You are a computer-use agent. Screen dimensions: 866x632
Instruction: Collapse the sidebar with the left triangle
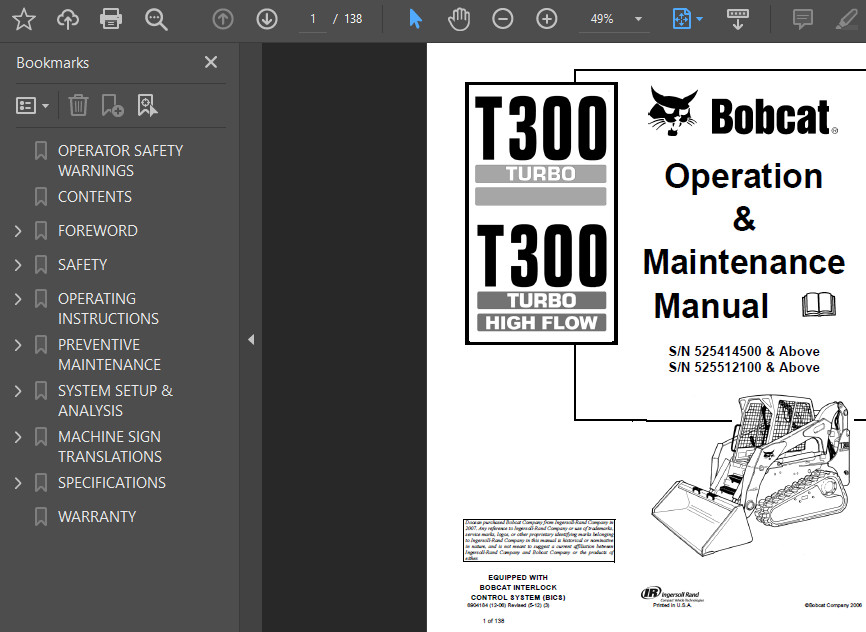(251, 339)
